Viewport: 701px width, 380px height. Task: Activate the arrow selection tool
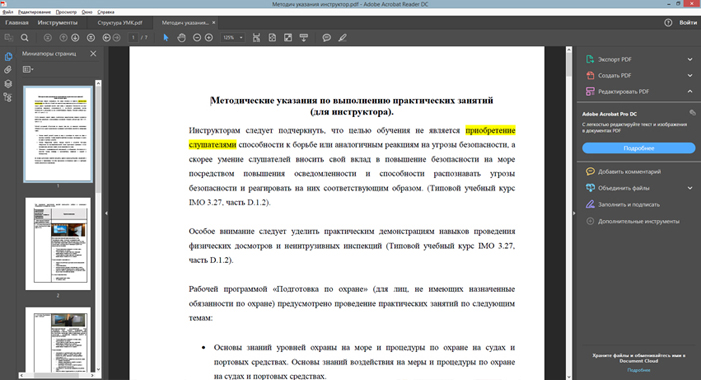point(166,38)
